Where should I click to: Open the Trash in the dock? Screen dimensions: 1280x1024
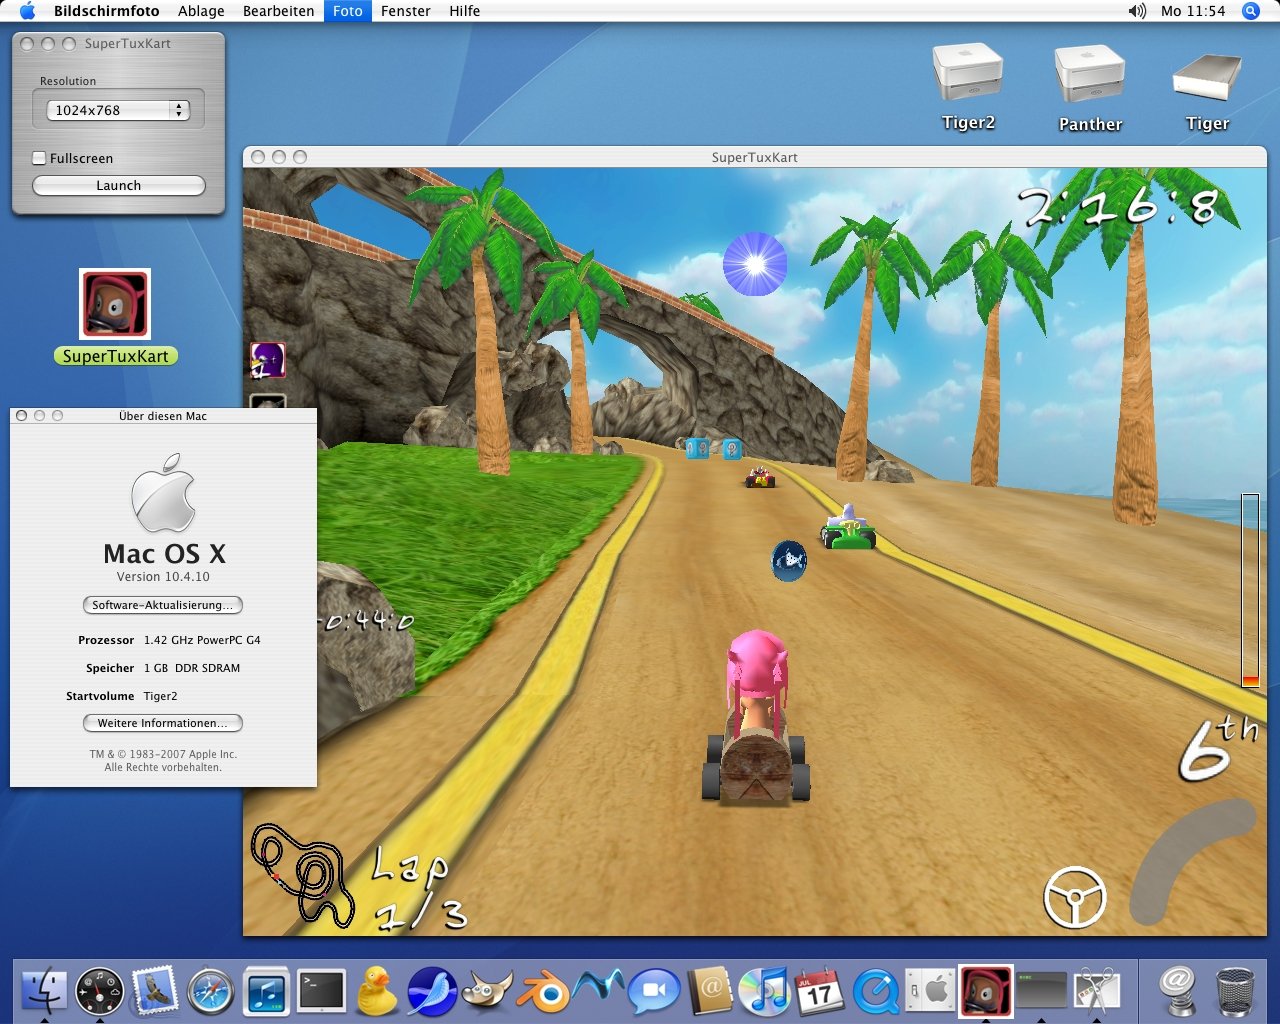[x=1235, y=991]
